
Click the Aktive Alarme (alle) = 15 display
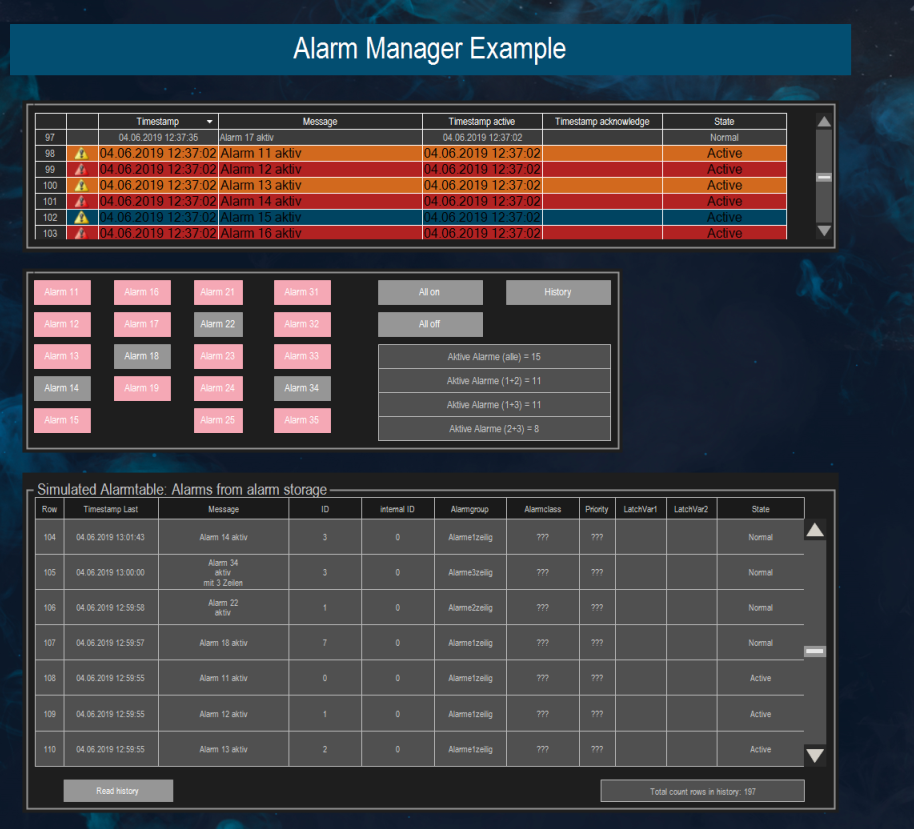click(x=494, y=356)
